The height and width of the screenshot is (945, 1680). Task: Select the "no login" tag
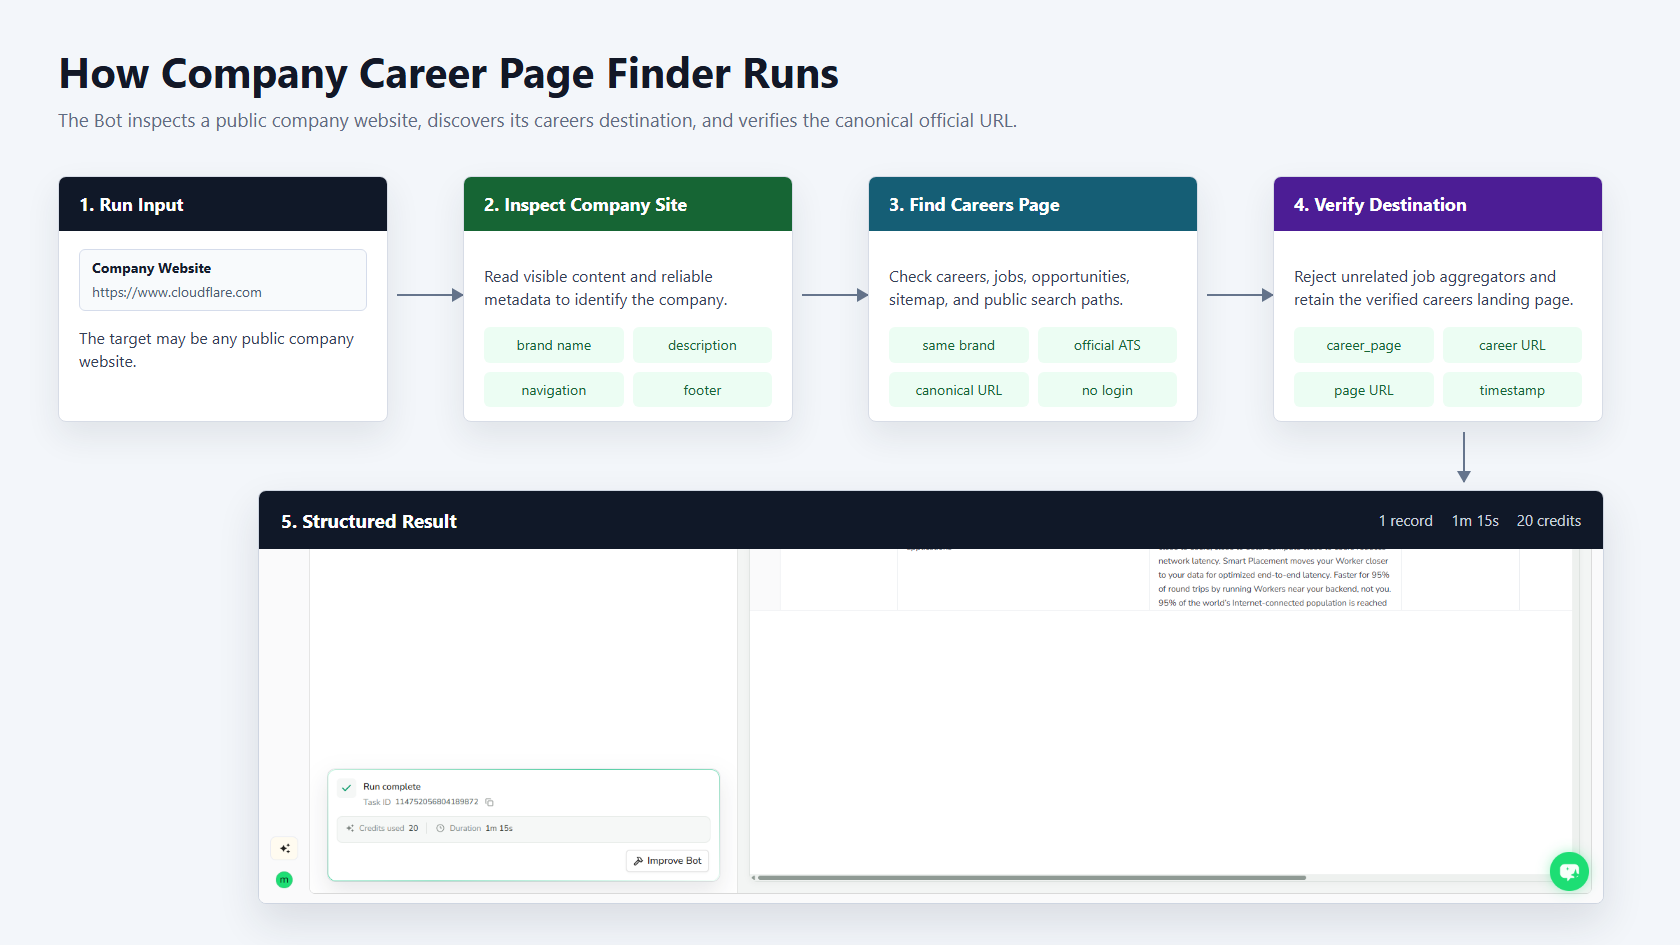(x=1107, y=390)
